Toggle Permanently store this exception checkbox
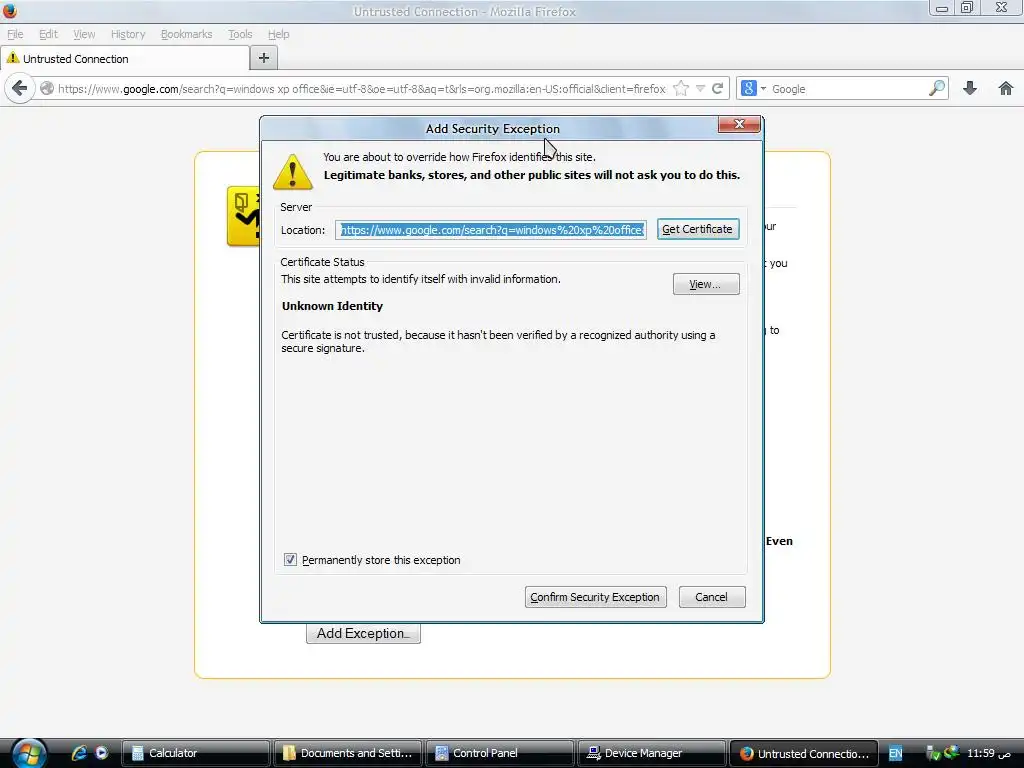 tap(290, 560)
